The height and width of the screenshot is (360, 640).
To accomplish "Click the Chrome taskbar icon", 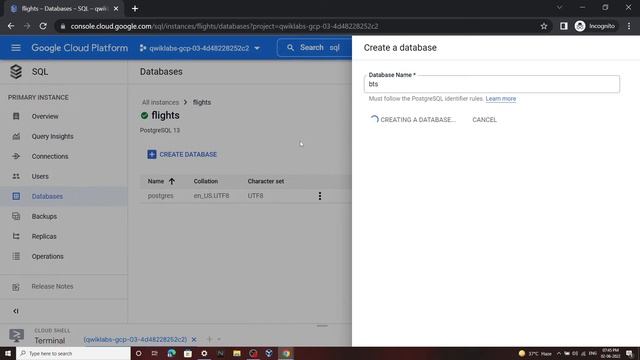I will click(x=286, y=353).
